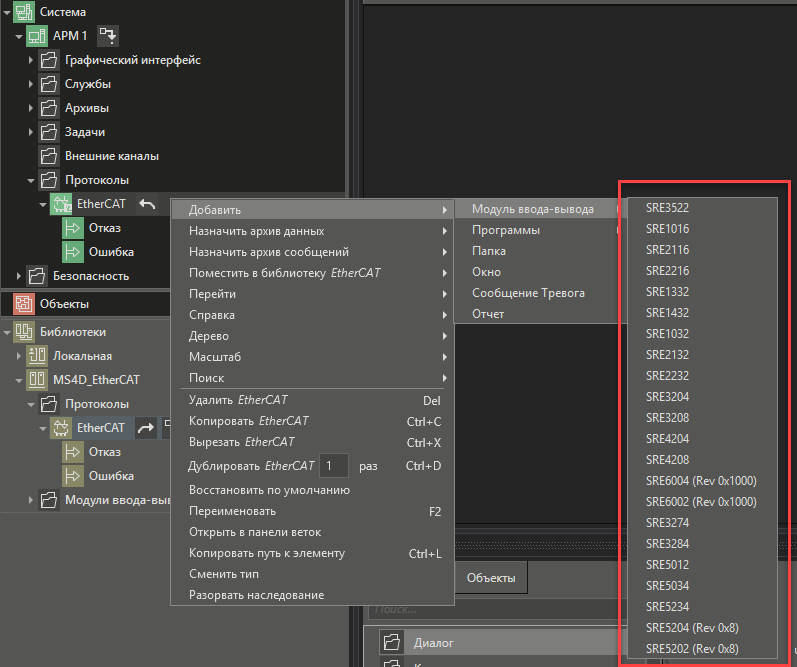Screen dimensions: 797x667
Task: Click the Службы folder icon
Action: (49, 84)
